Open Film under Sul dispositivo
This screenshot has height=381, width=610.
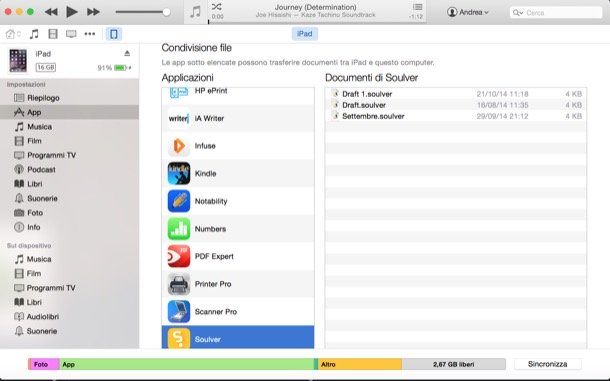pos(69,274)
